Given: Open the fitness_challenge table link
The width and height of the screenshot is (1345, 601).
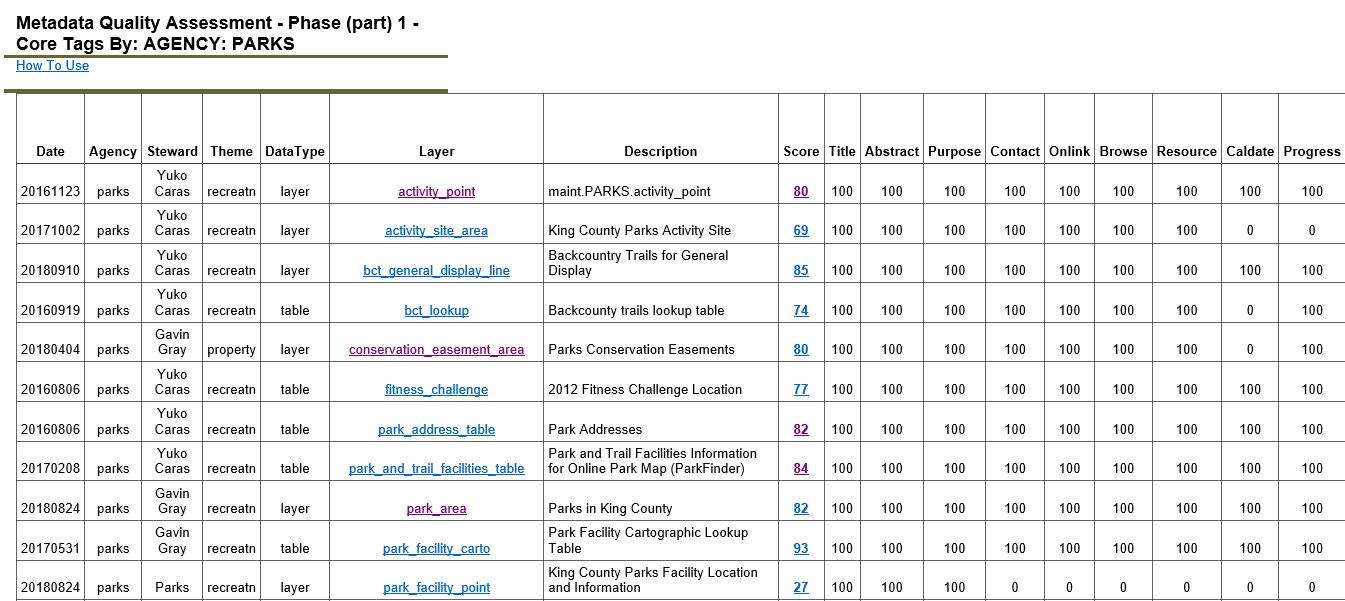Looking at the screenshot, I should coord(436,389).
